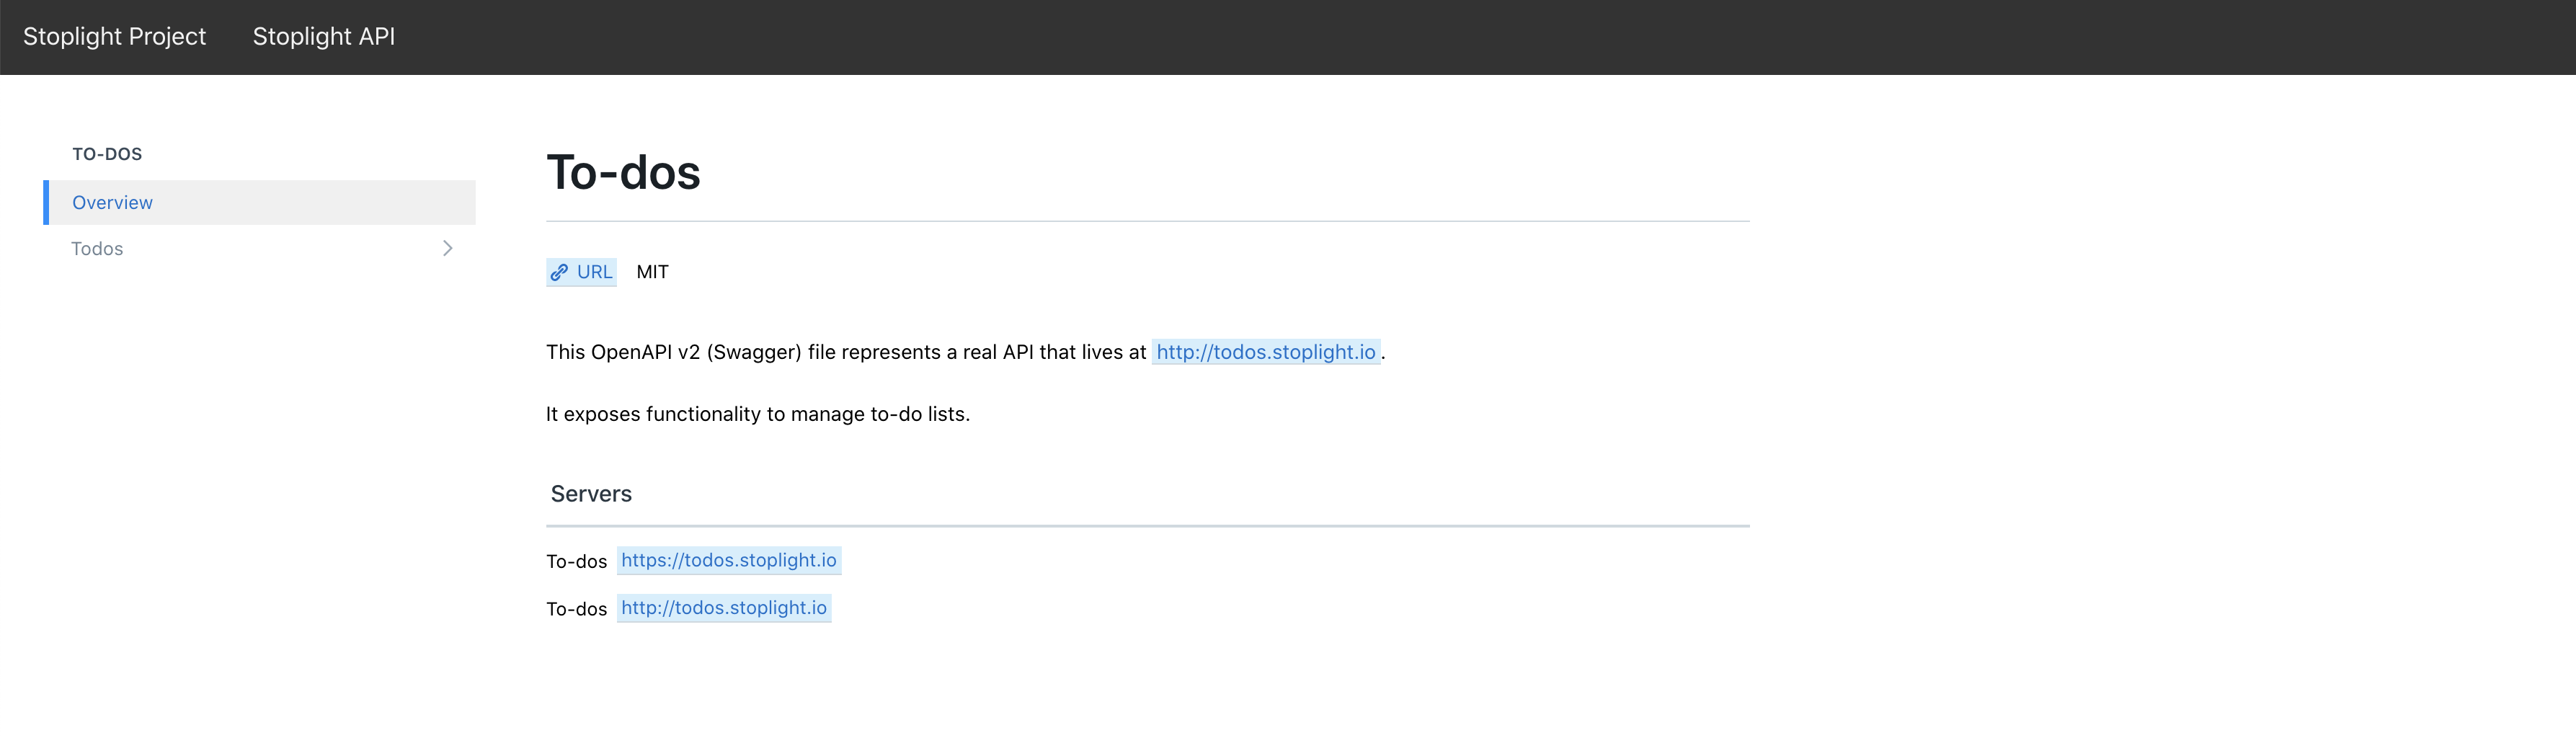Click the To-dos page title
This screenshot has width=2576, height=738.
[623, 172]
